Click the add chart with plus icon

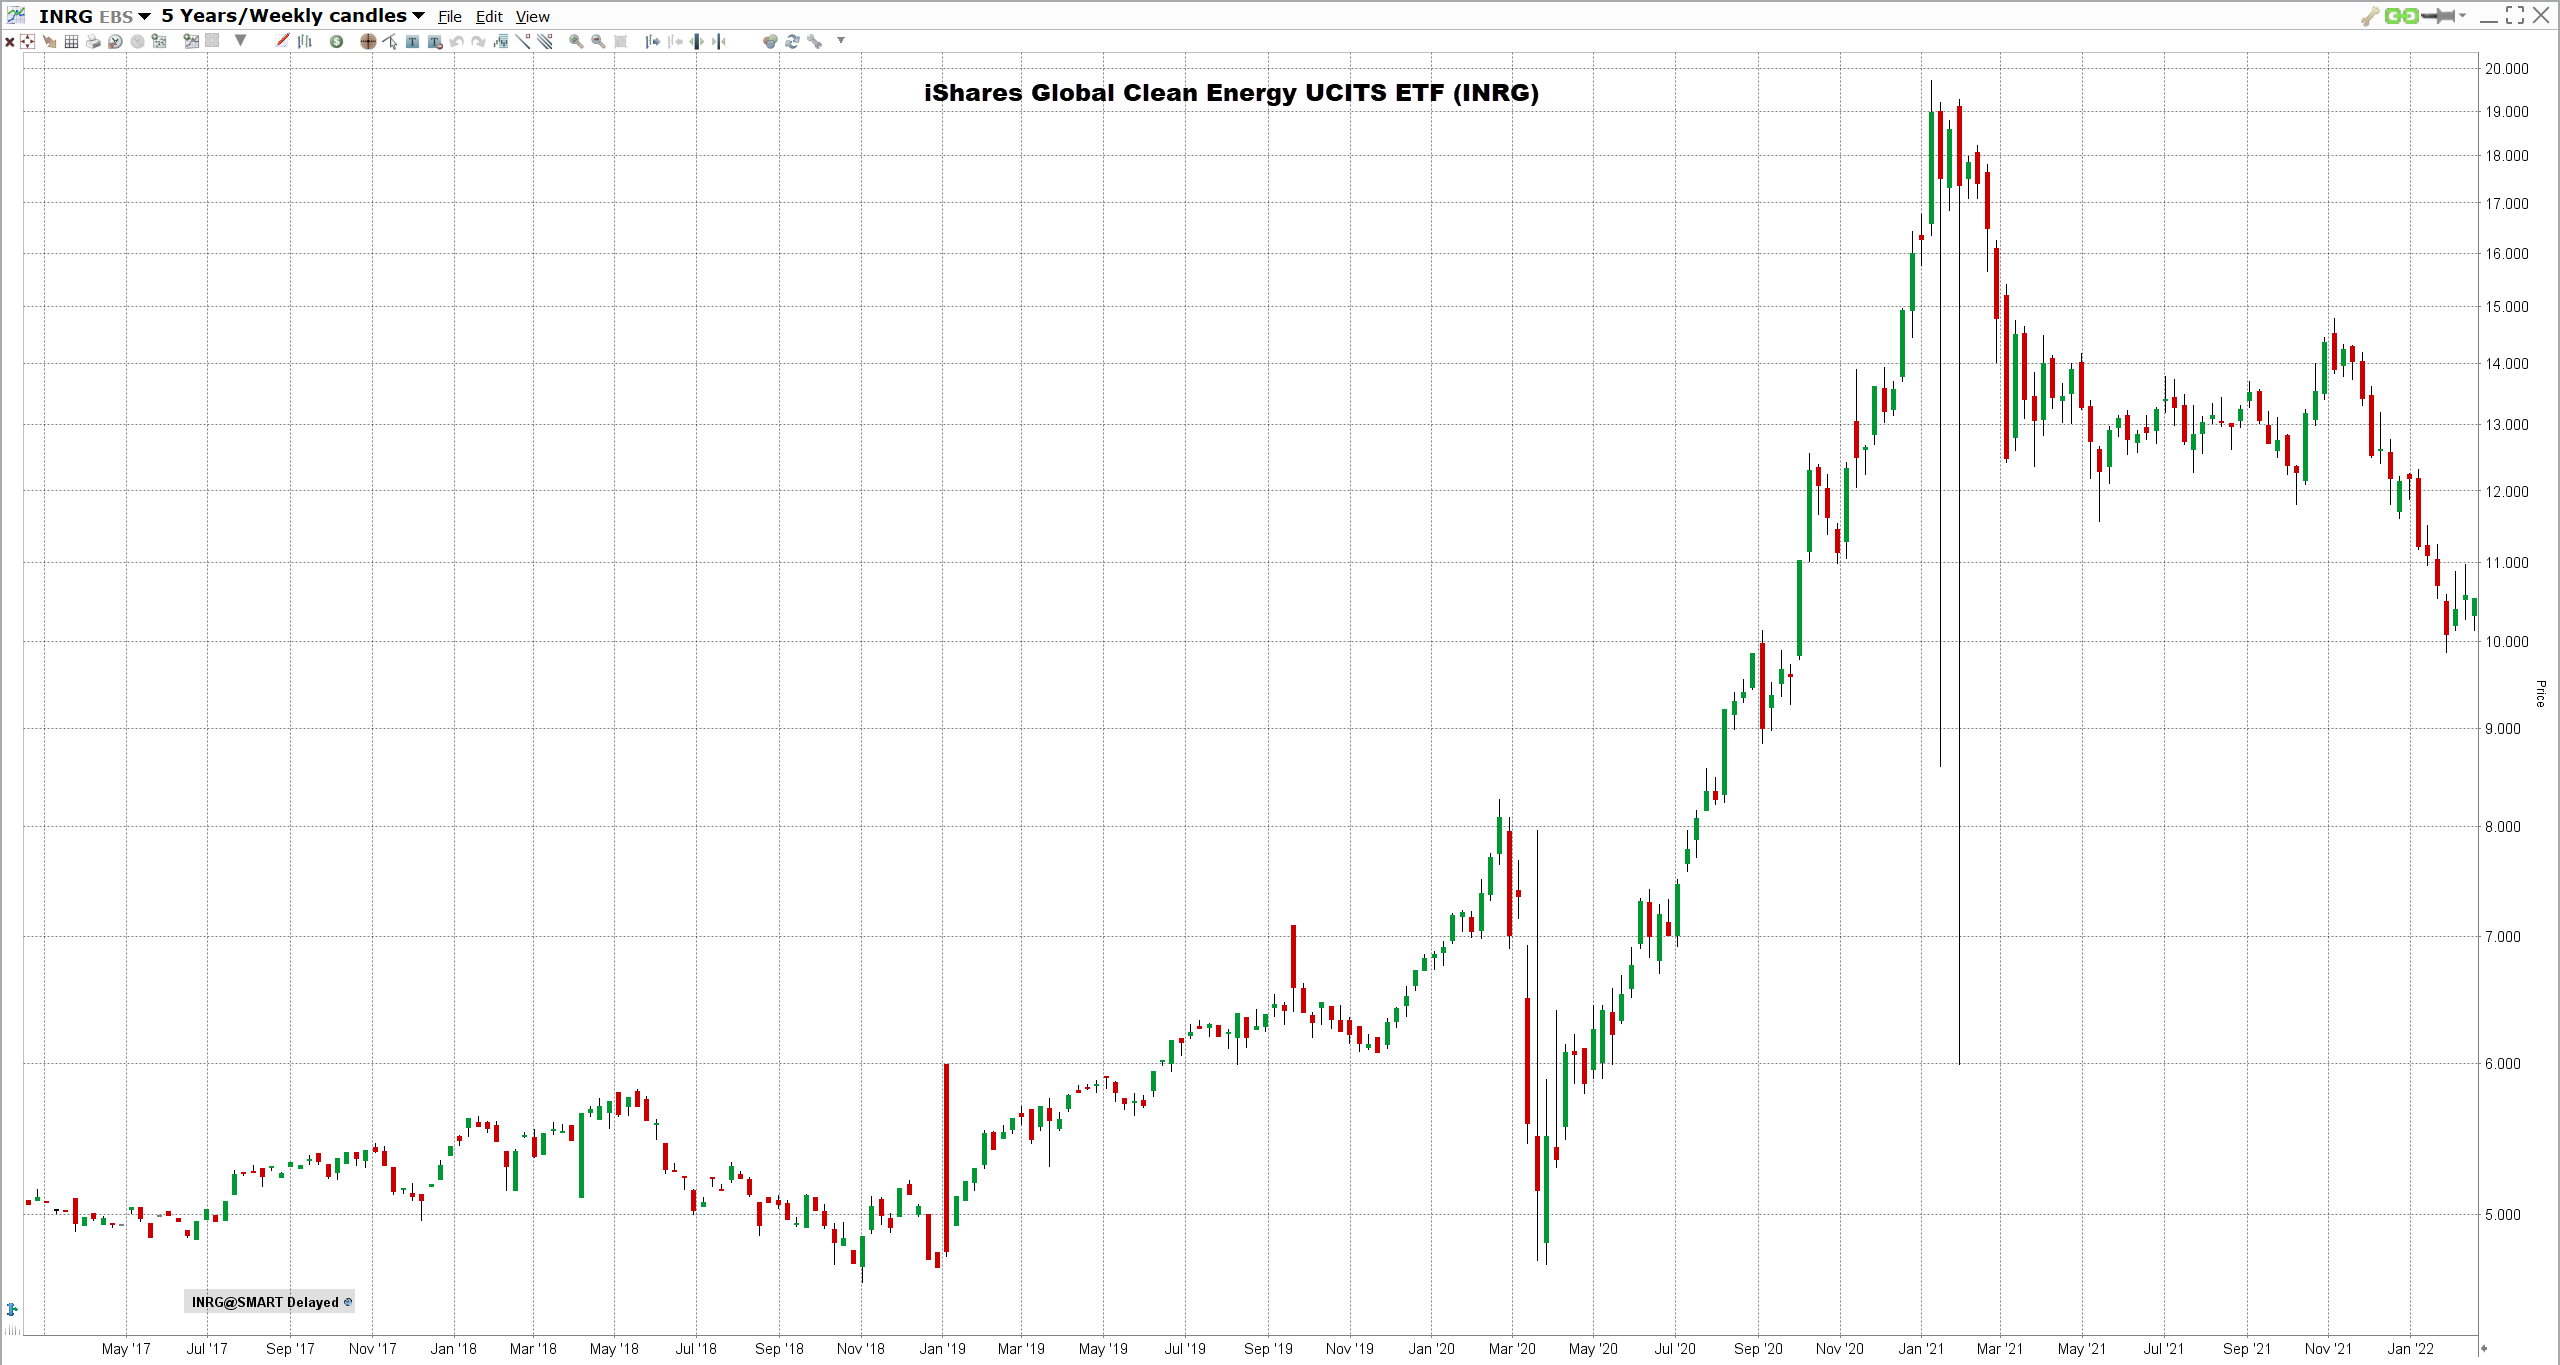[x=191, y=41]
